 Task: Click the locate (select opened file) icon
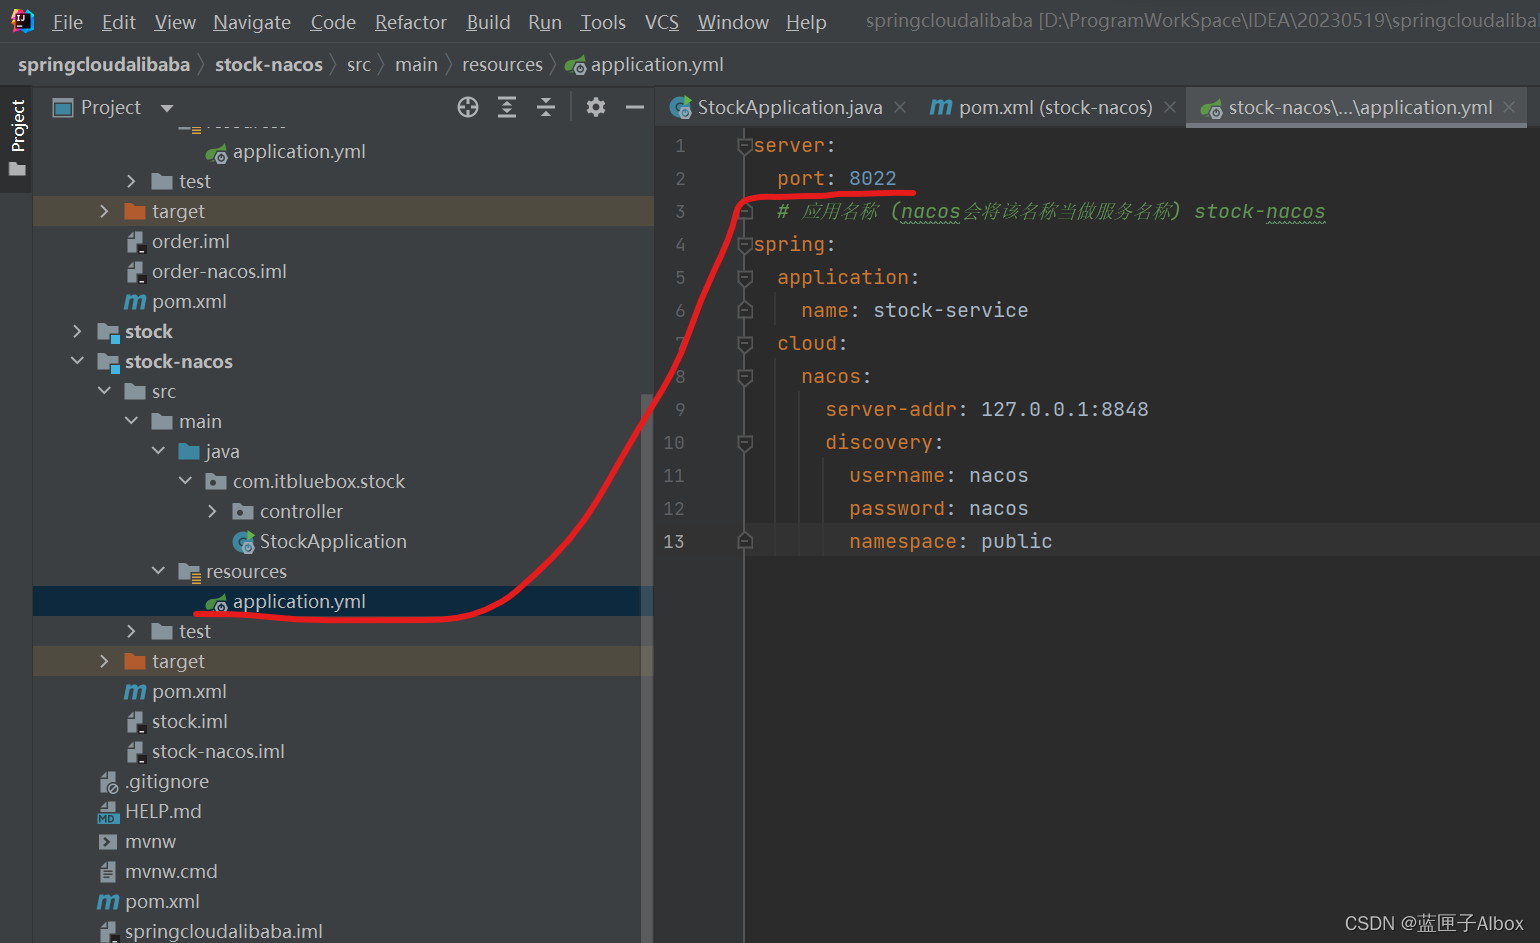467,107
